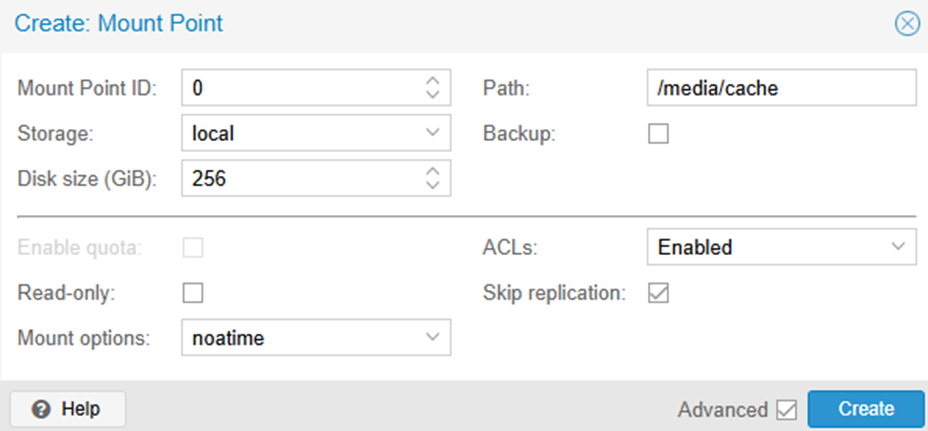Image resolution: width=928 pixels, height=431 pixels.
Task: Click the Create button
Action: pyautogui.click(x=866, y=409)
